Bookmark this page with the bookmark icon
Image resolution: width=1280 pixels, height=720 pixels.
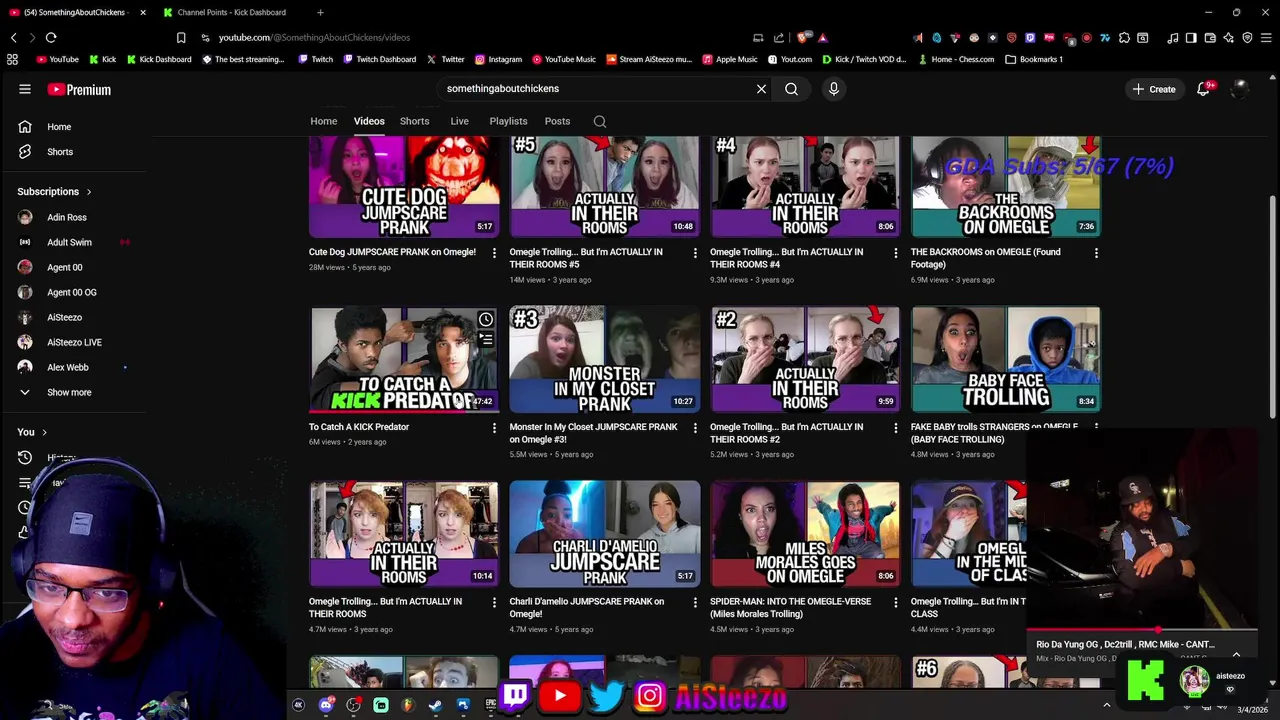pyautogui.click(x=181, y=37)
